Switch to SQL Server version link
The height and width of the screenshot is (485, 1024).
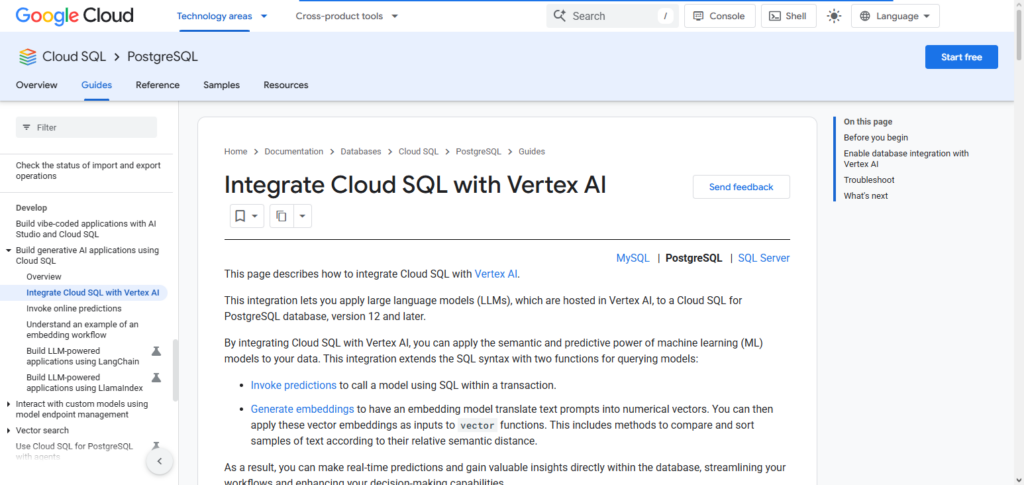pyautogui.click(x=763, y=258)
